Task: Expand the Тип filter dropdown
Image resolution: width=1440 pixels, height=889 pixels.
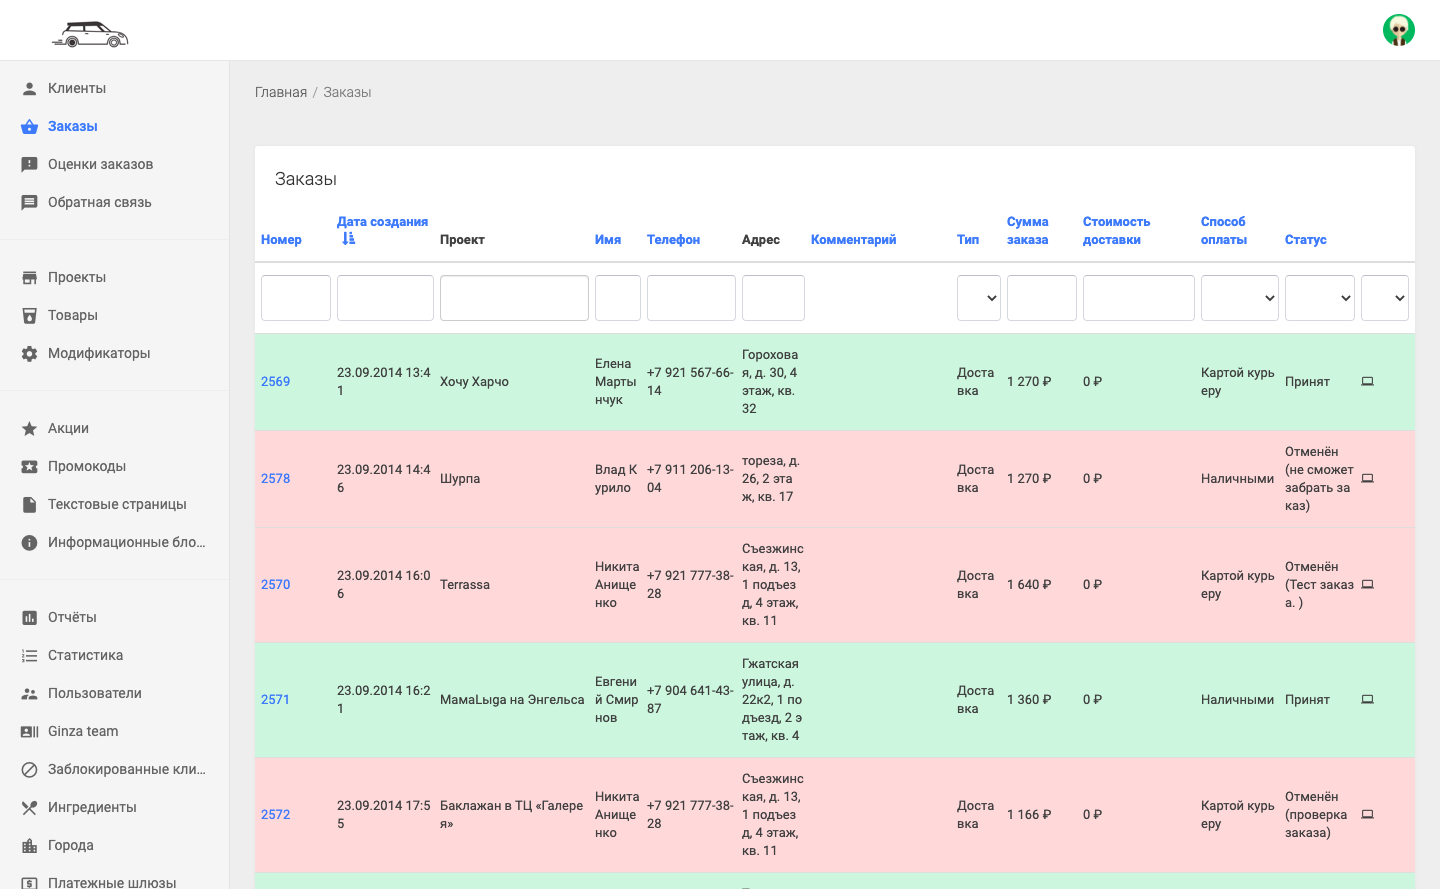Action: pos(978,298)
